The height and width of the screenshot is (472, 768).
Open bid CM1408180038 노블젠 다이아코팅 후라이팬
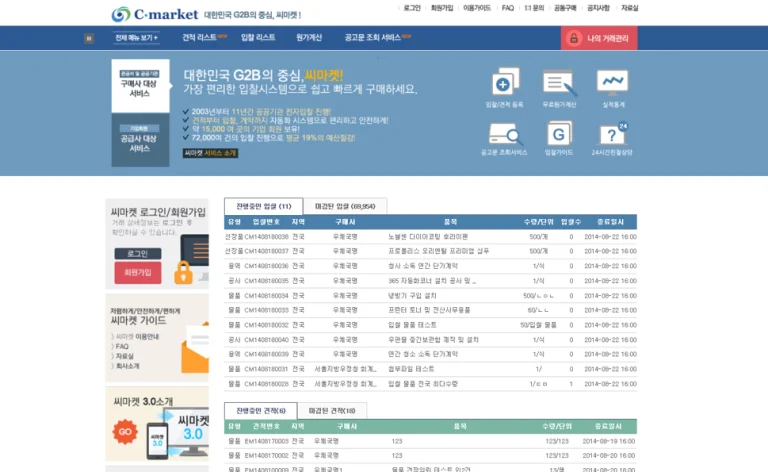[x=431, y=237]
